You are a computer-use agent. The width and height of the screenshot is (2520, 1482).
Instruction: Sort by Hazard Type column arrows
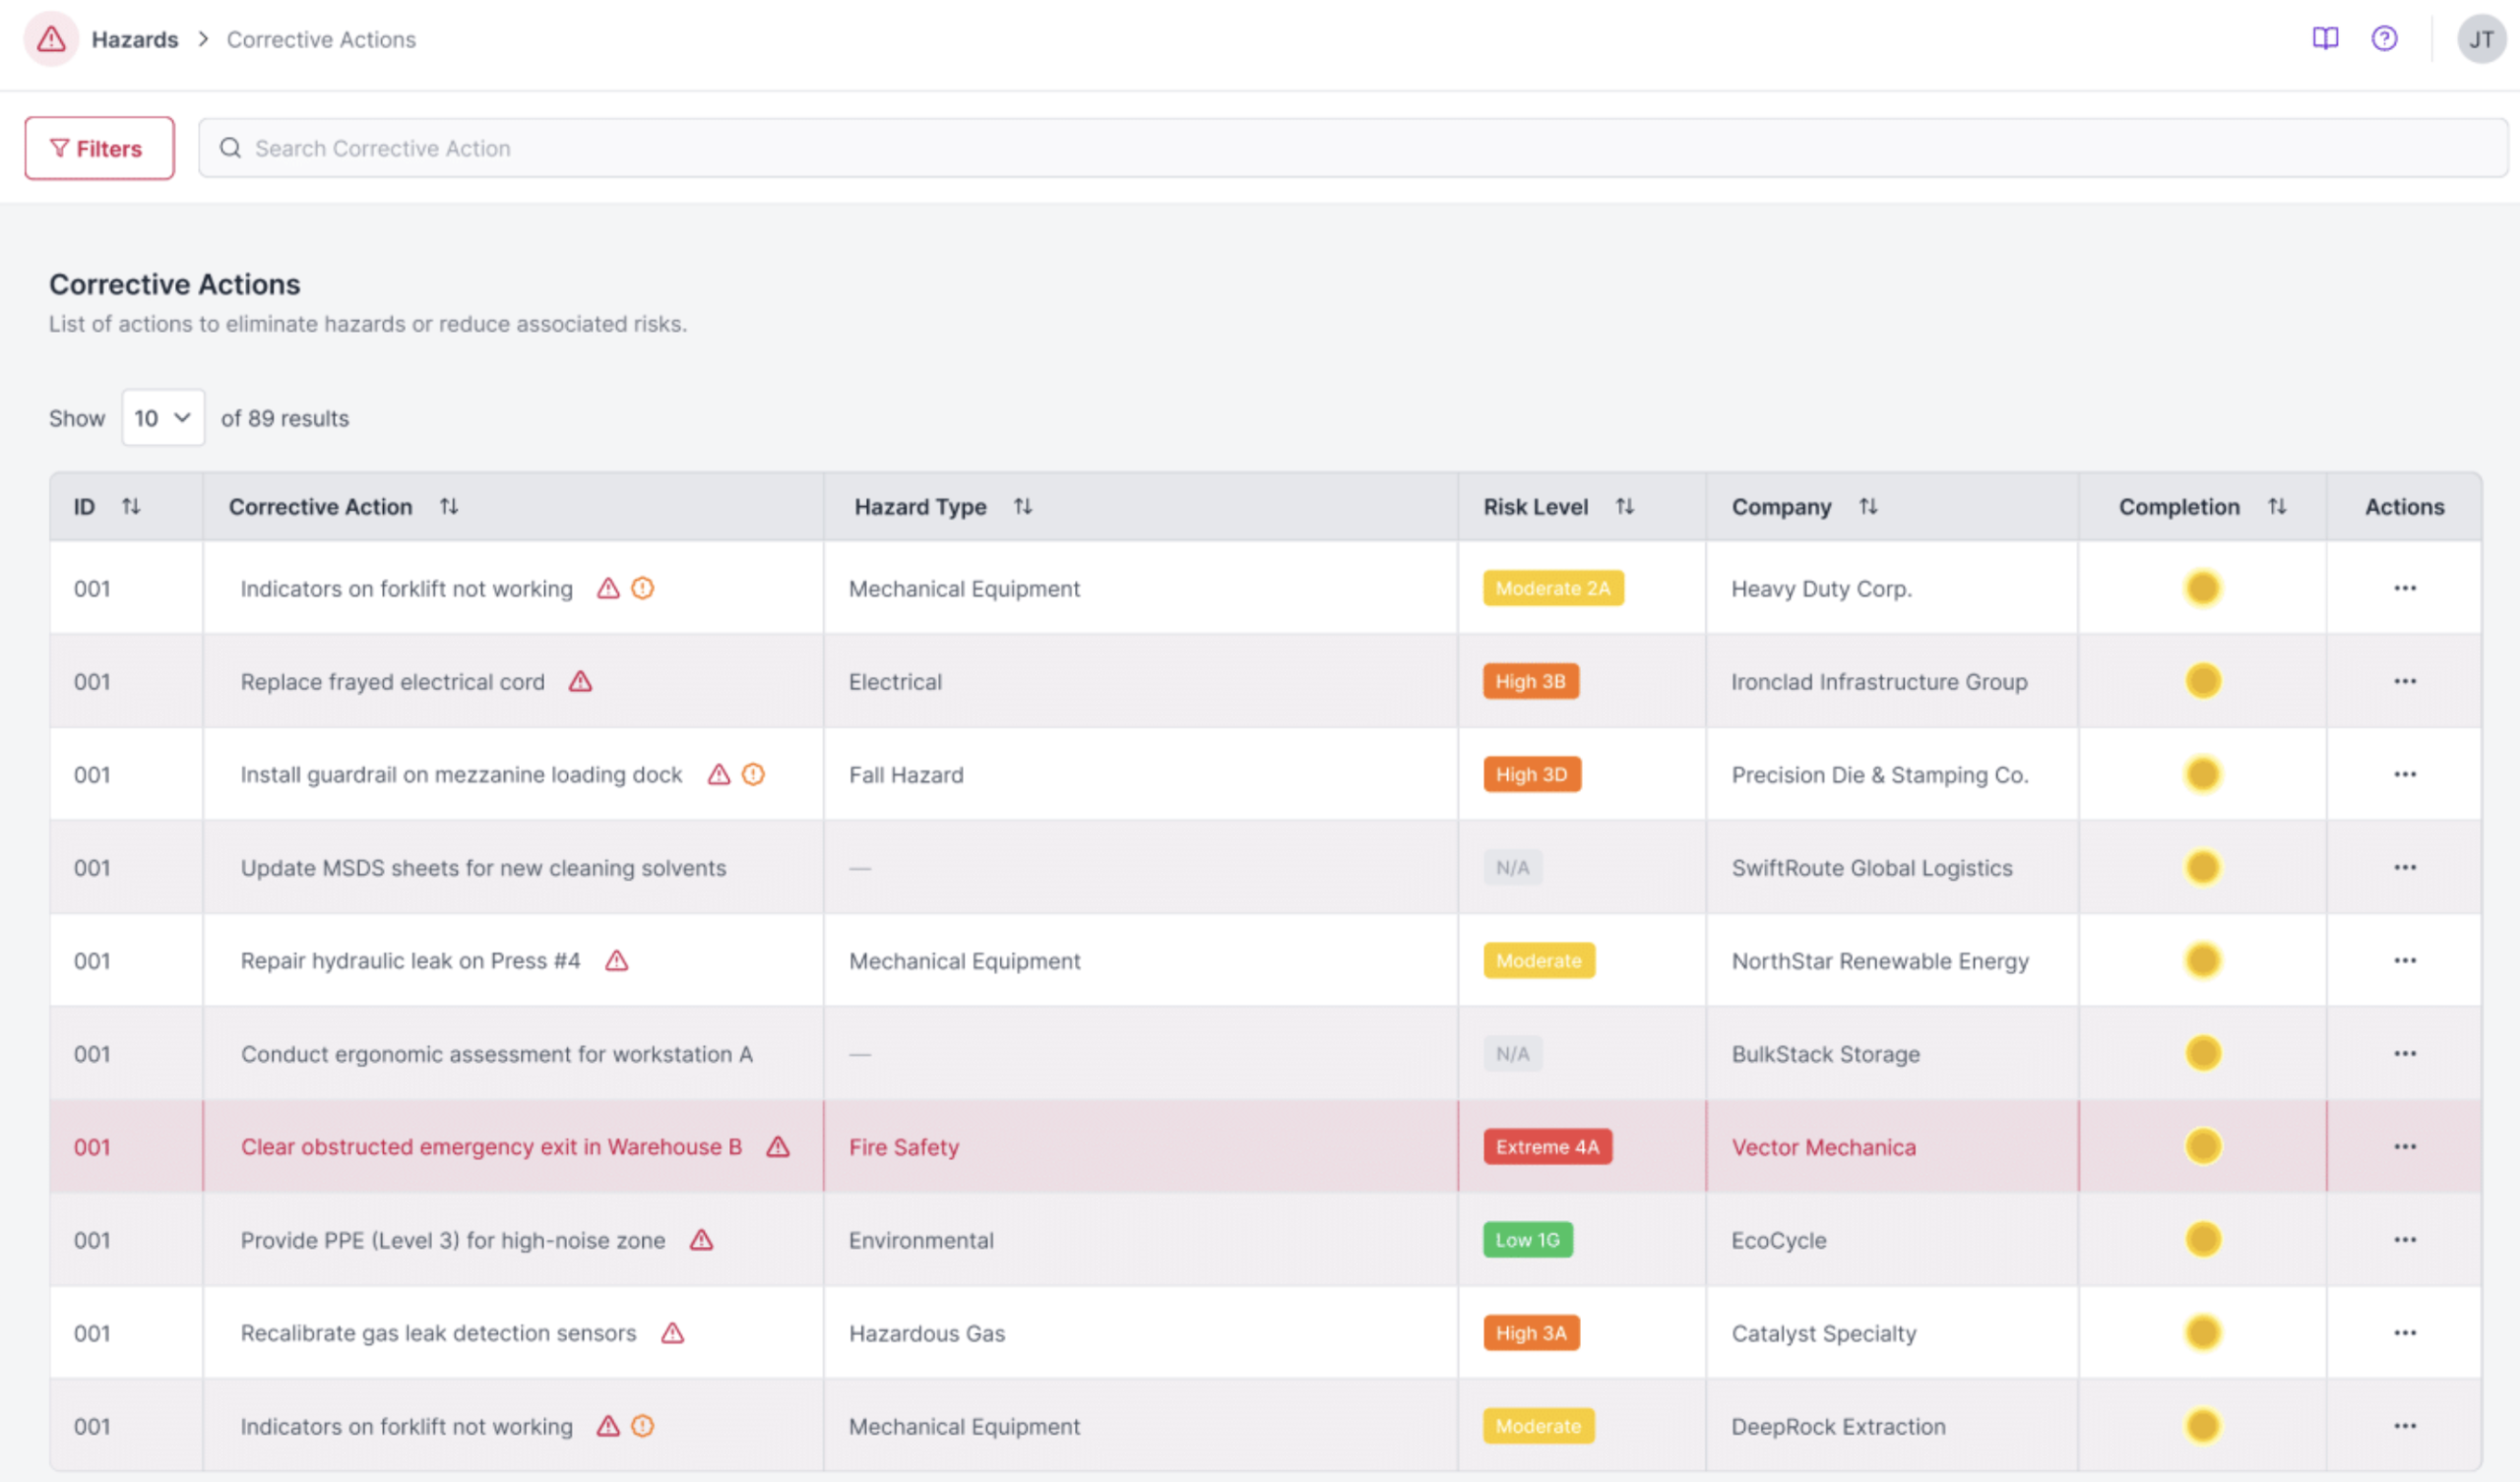(x=1022, y=507)
